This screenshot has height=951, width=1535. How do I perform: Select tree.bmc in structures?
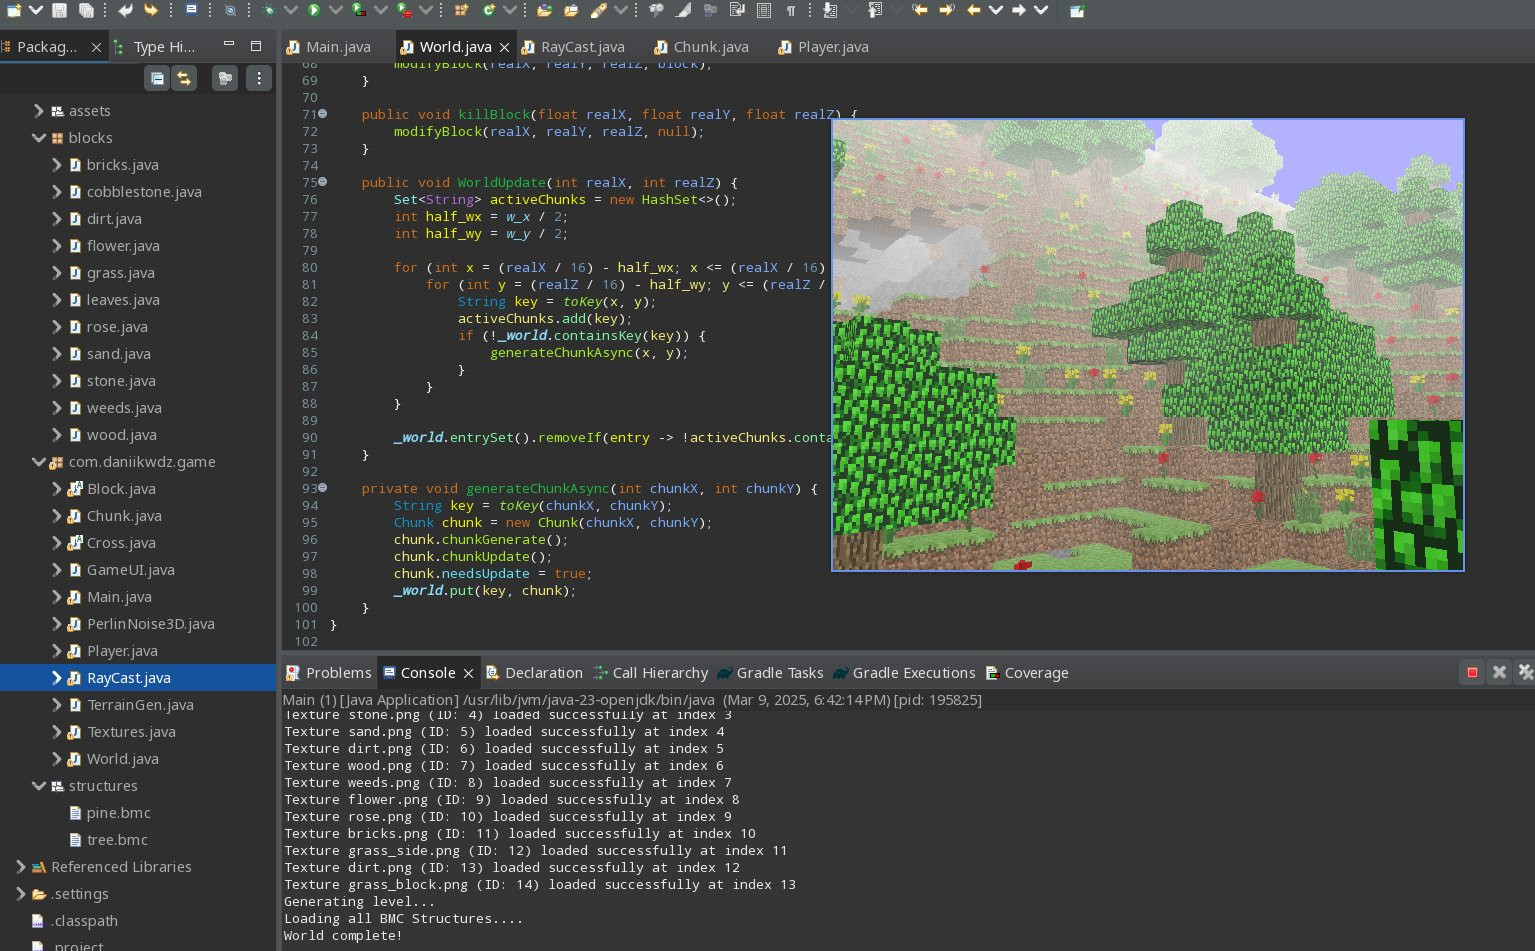point(117,839)
